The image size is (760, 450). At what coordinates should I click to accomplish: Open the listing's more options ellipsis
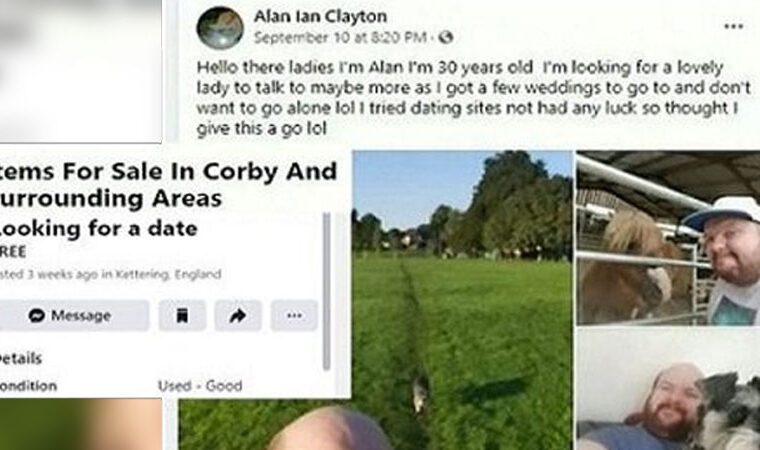[294, 316]
